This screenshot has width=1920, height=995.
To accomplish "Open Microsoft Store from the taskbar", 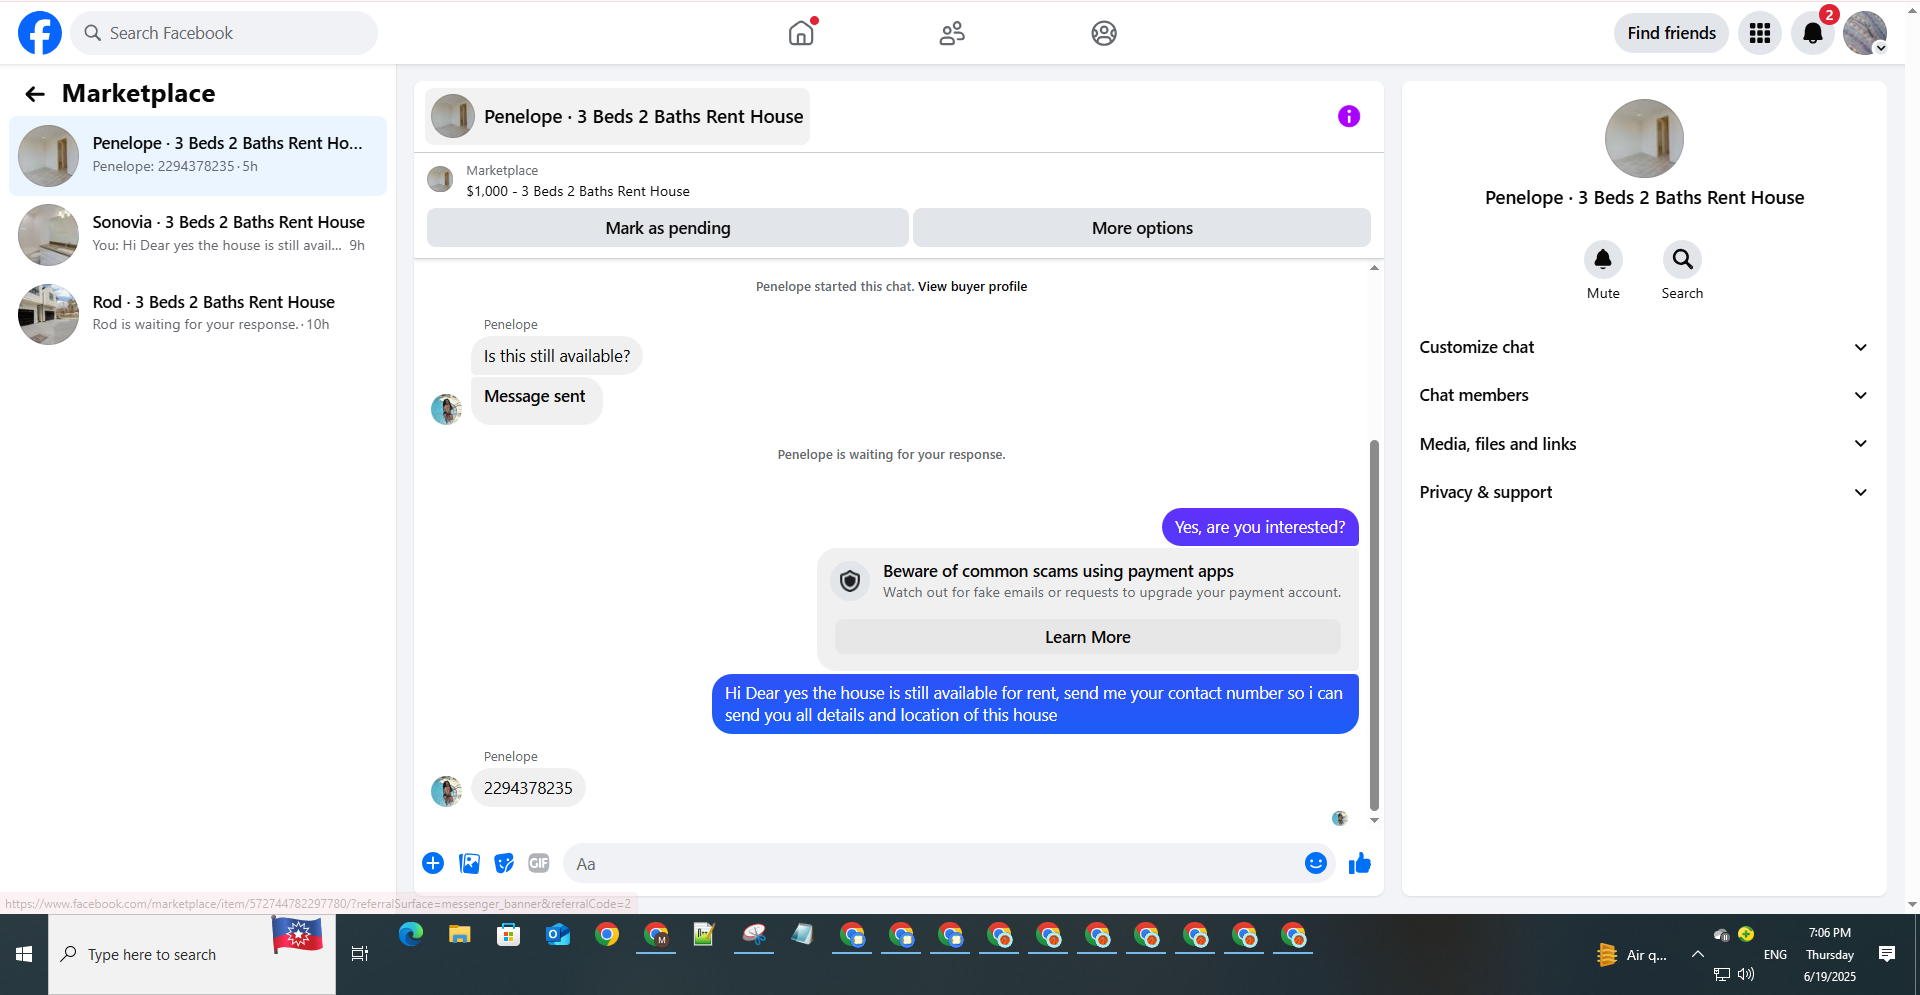I will click(x=508, y=935).
